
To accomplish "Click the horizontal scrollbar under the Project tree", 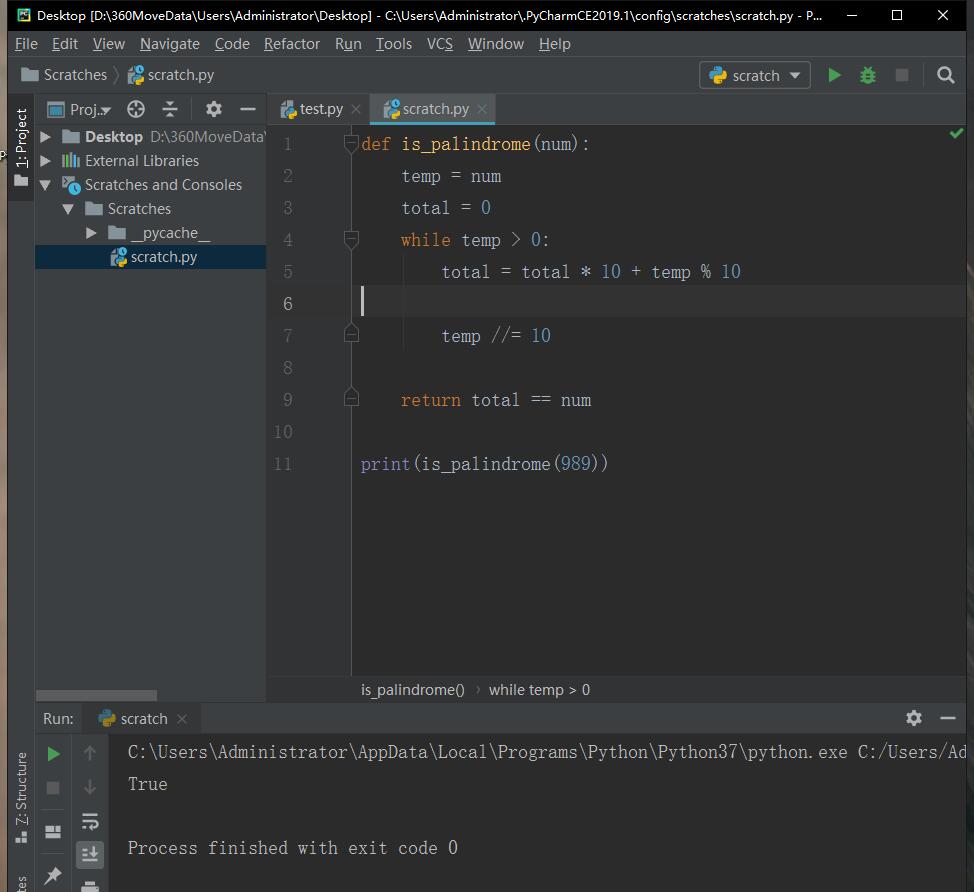I will coord(95,694).
